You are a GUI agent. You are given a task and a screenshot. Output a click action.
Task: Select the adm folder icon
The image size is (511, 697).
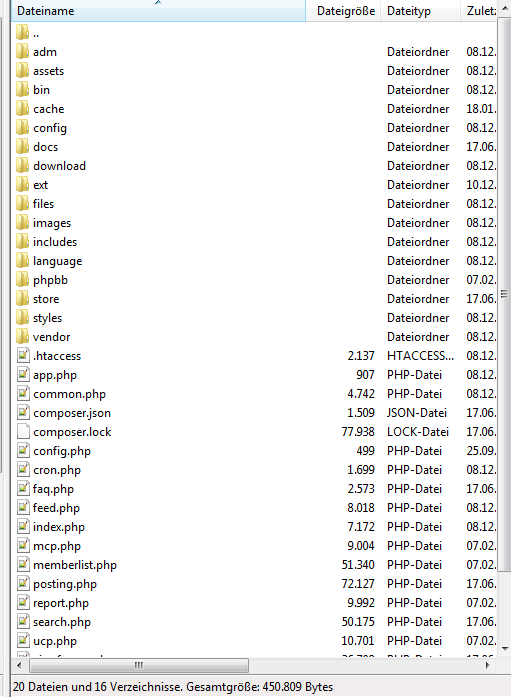click(22, 52)
